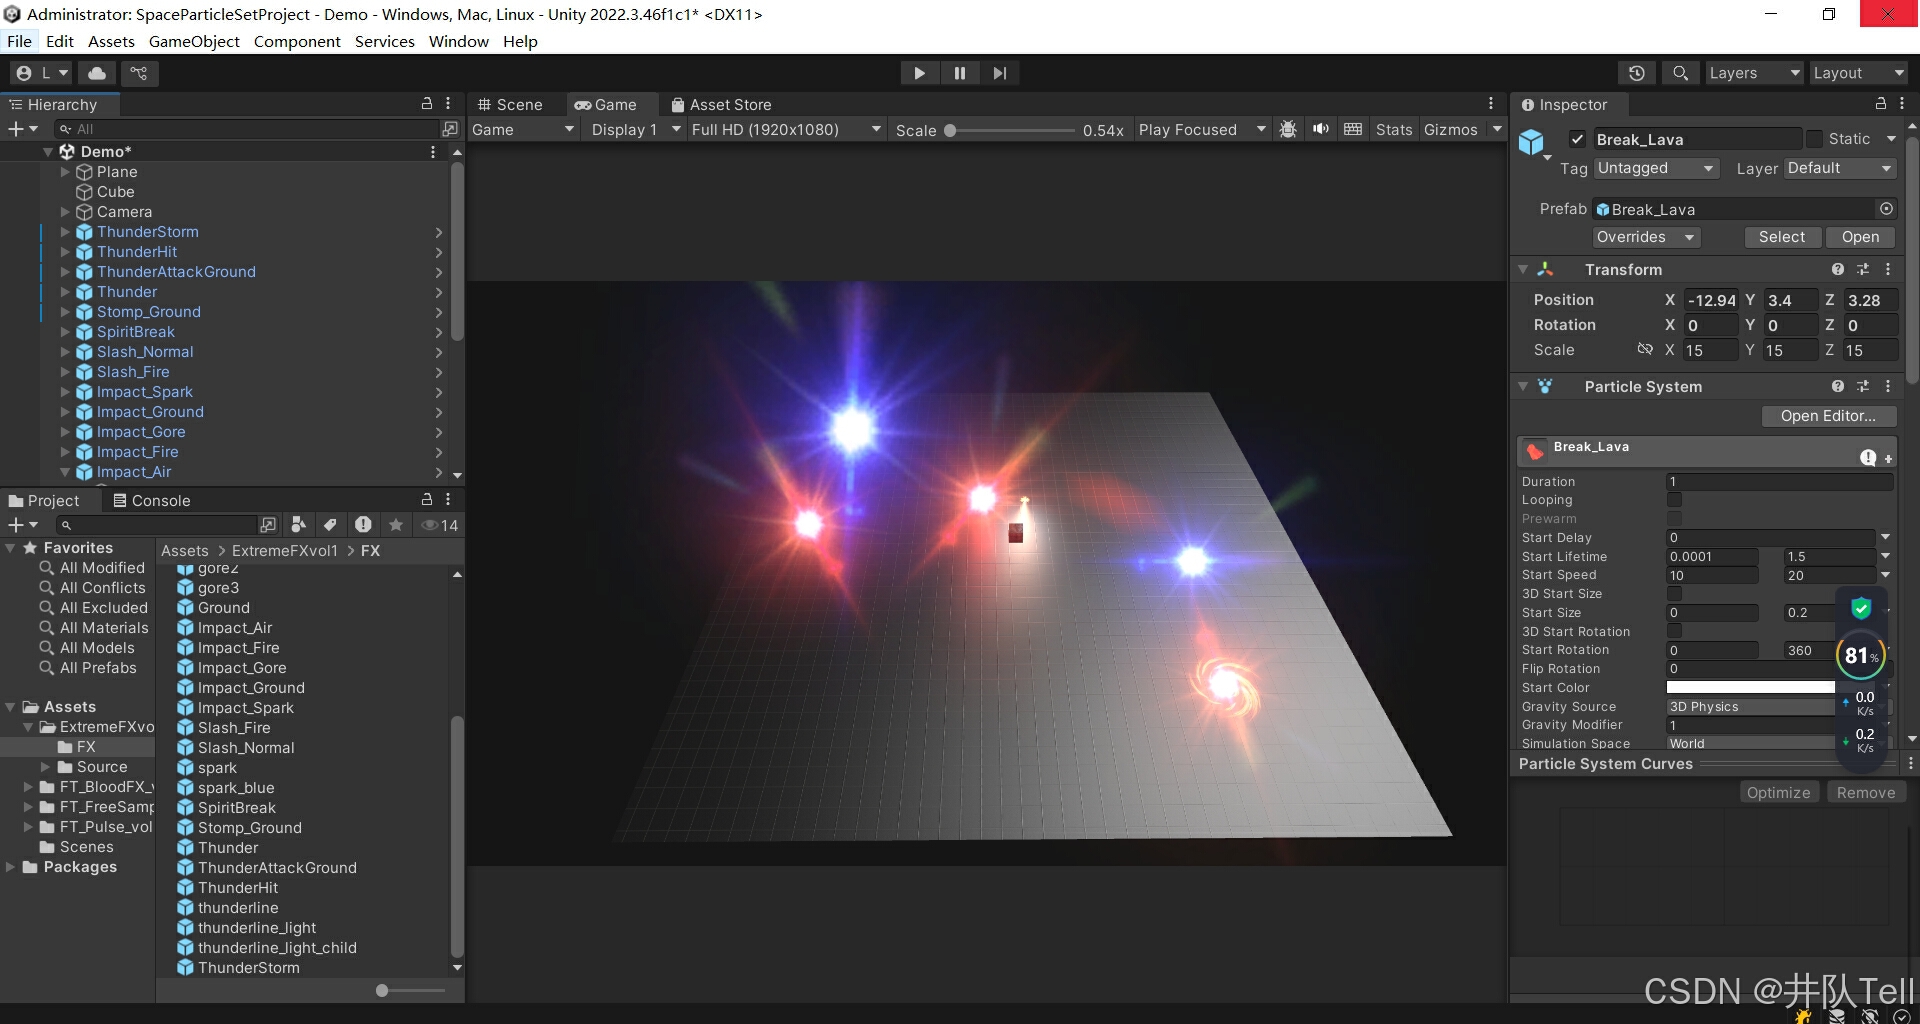Click the search by import log type icon

363,525
